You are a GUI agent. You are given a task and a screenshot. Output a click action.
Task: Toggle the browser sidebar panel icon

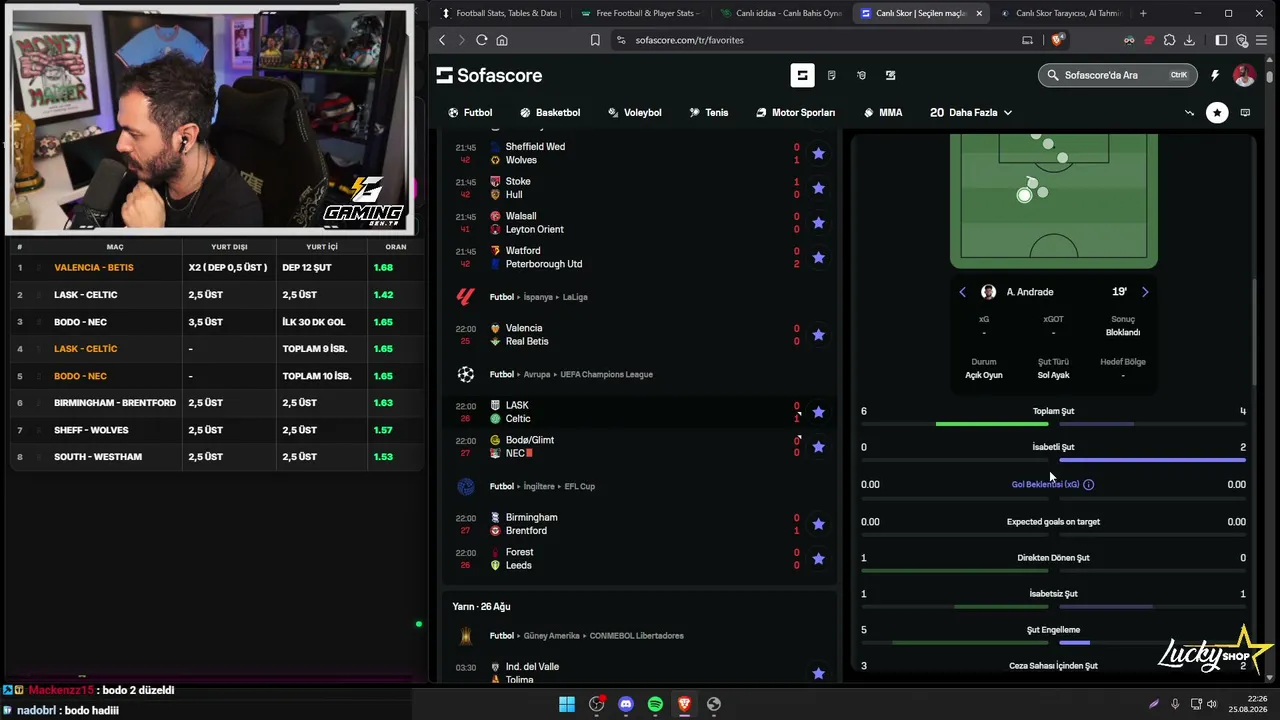(1221, 40)
